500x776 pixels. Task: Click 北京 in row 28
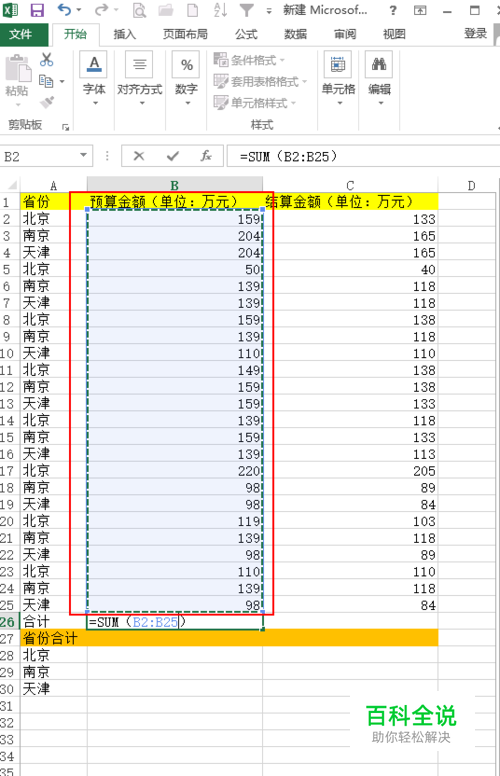(x=53, y=655)
